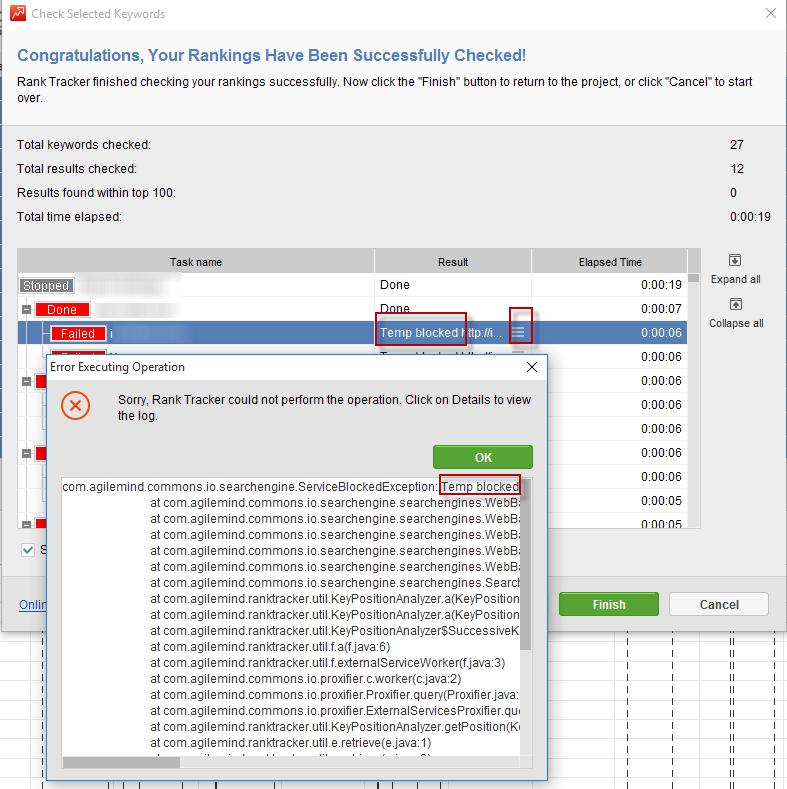Click OK in the error dialog

pyautogui.click(x=483, y=457)
